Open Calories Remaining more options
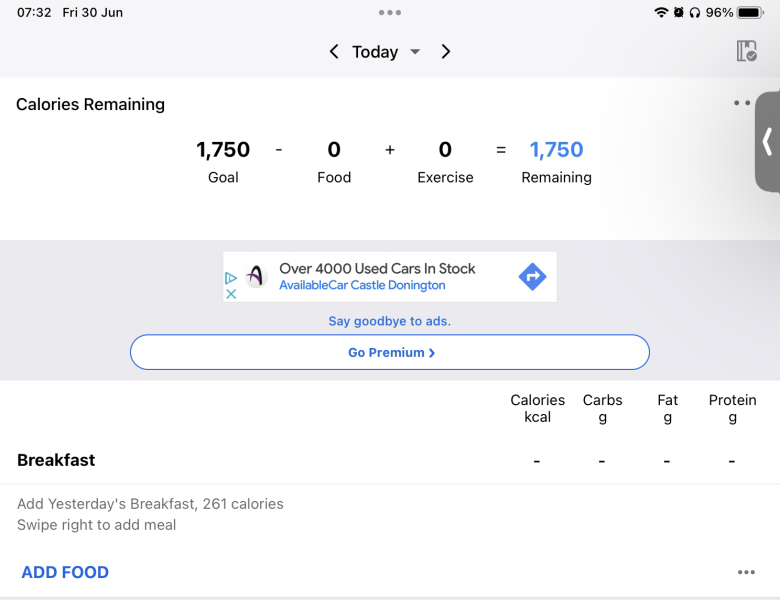780x600 pixels. click(x=741, y=103)
